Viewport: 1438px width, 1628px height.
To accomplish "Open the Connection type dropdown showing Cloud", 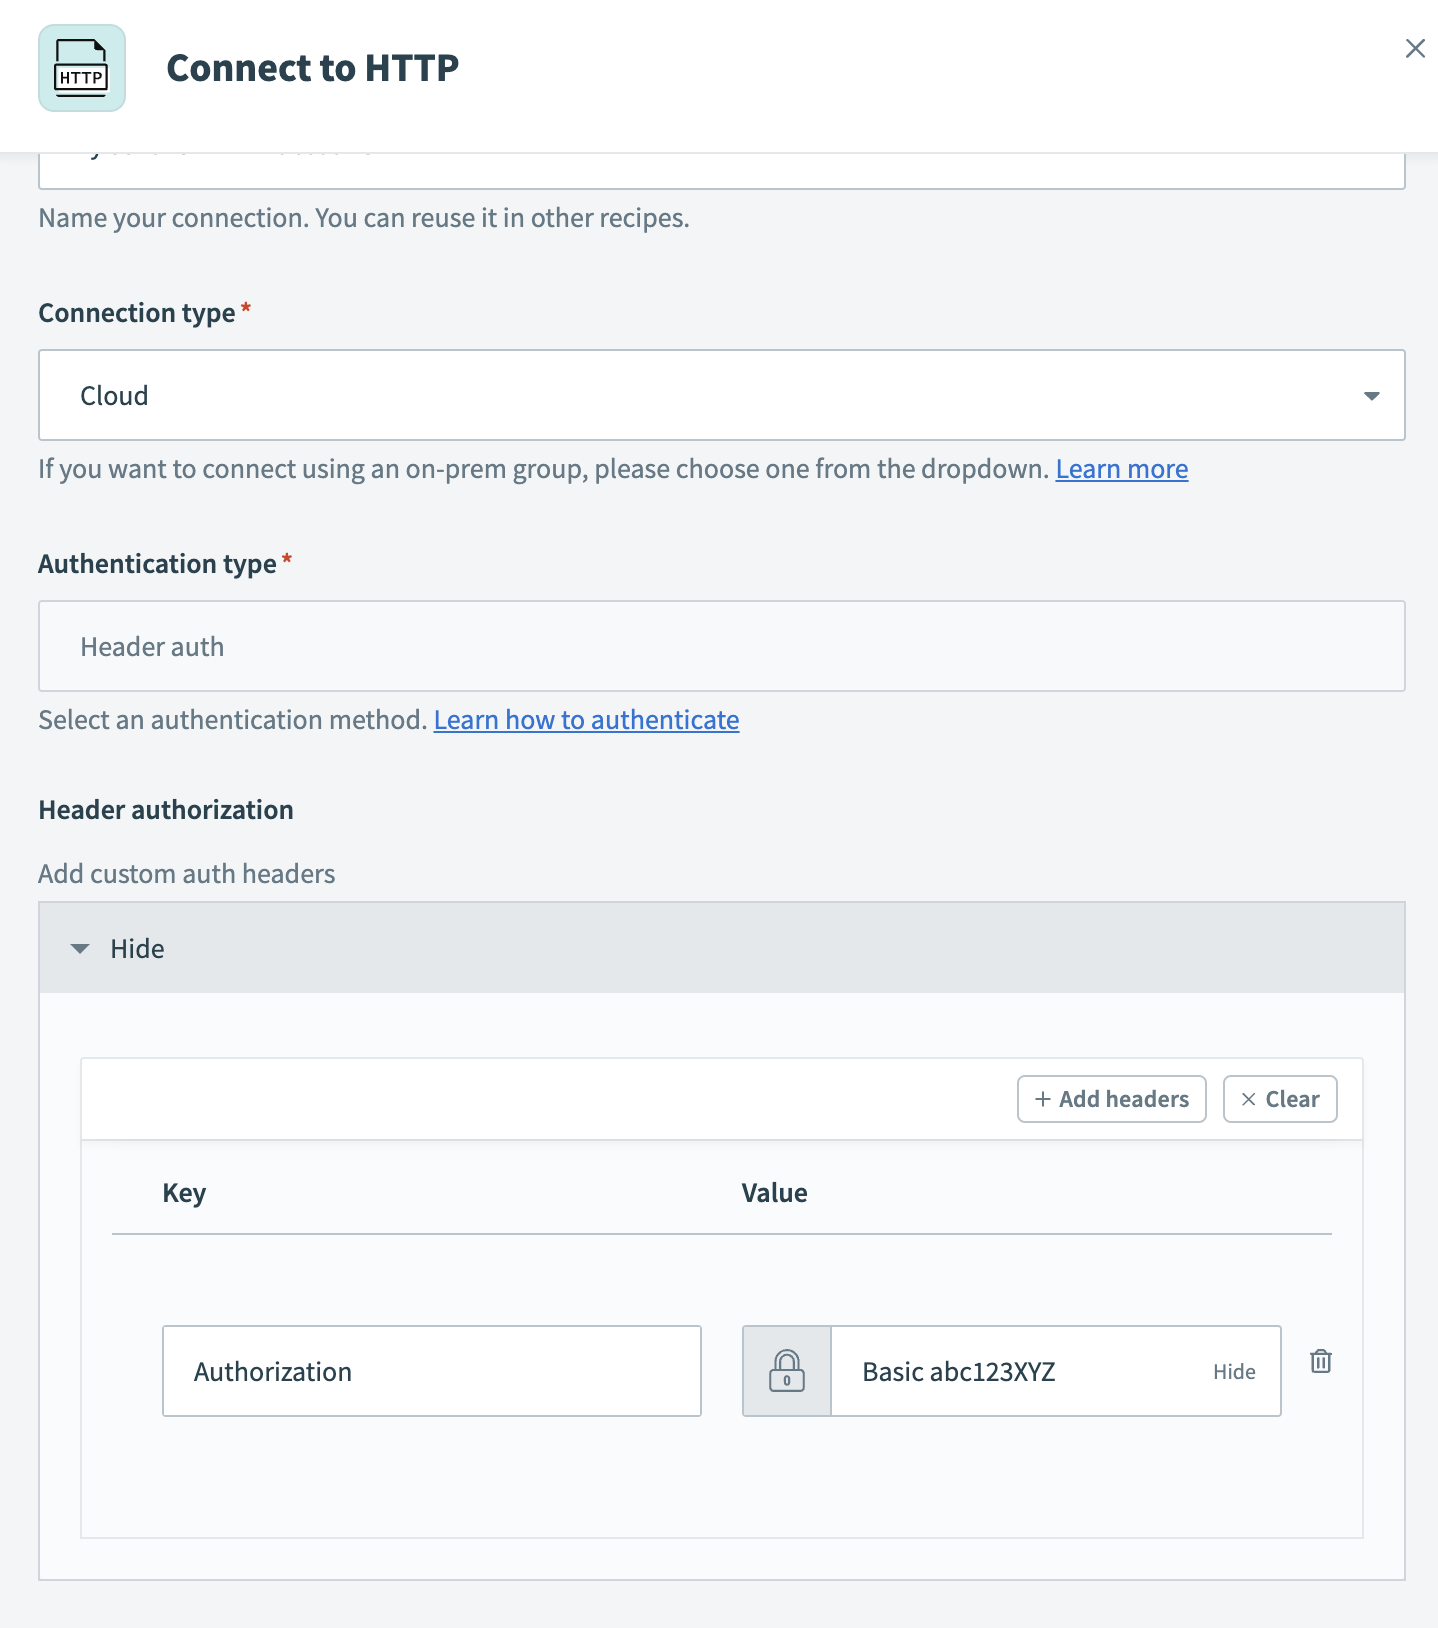I will coord(721,395).
